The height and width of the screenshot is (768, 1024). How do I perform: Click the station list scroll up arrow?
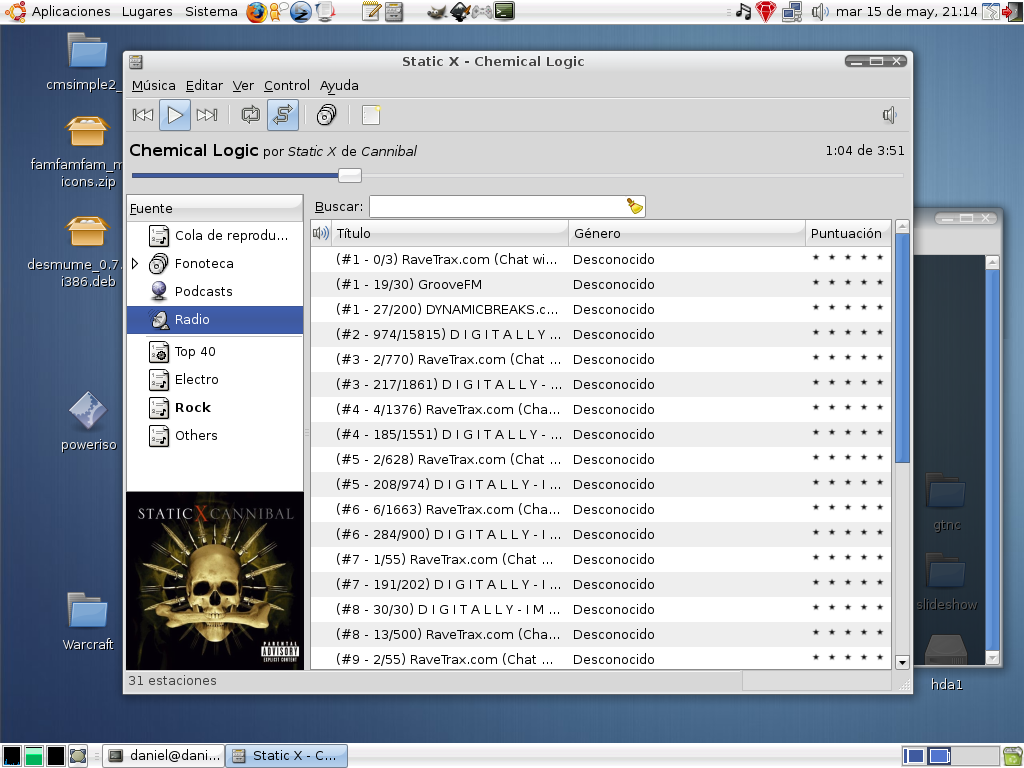[903, 227]
